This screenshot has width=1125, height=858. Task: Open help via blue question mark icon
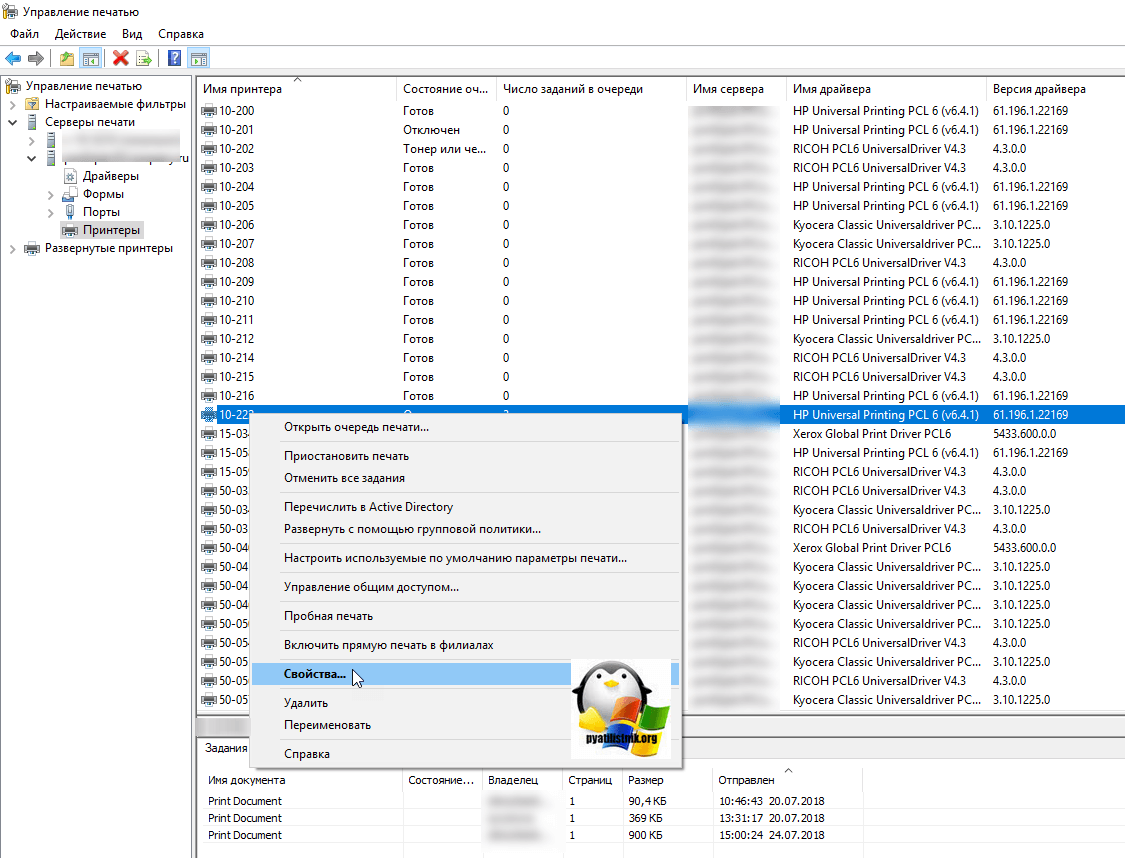tap(174, 59)
